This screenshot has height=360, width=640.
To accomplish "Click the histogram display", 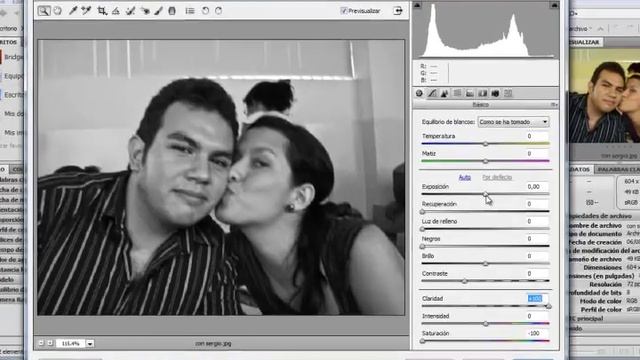I will [x=485, y=31].
